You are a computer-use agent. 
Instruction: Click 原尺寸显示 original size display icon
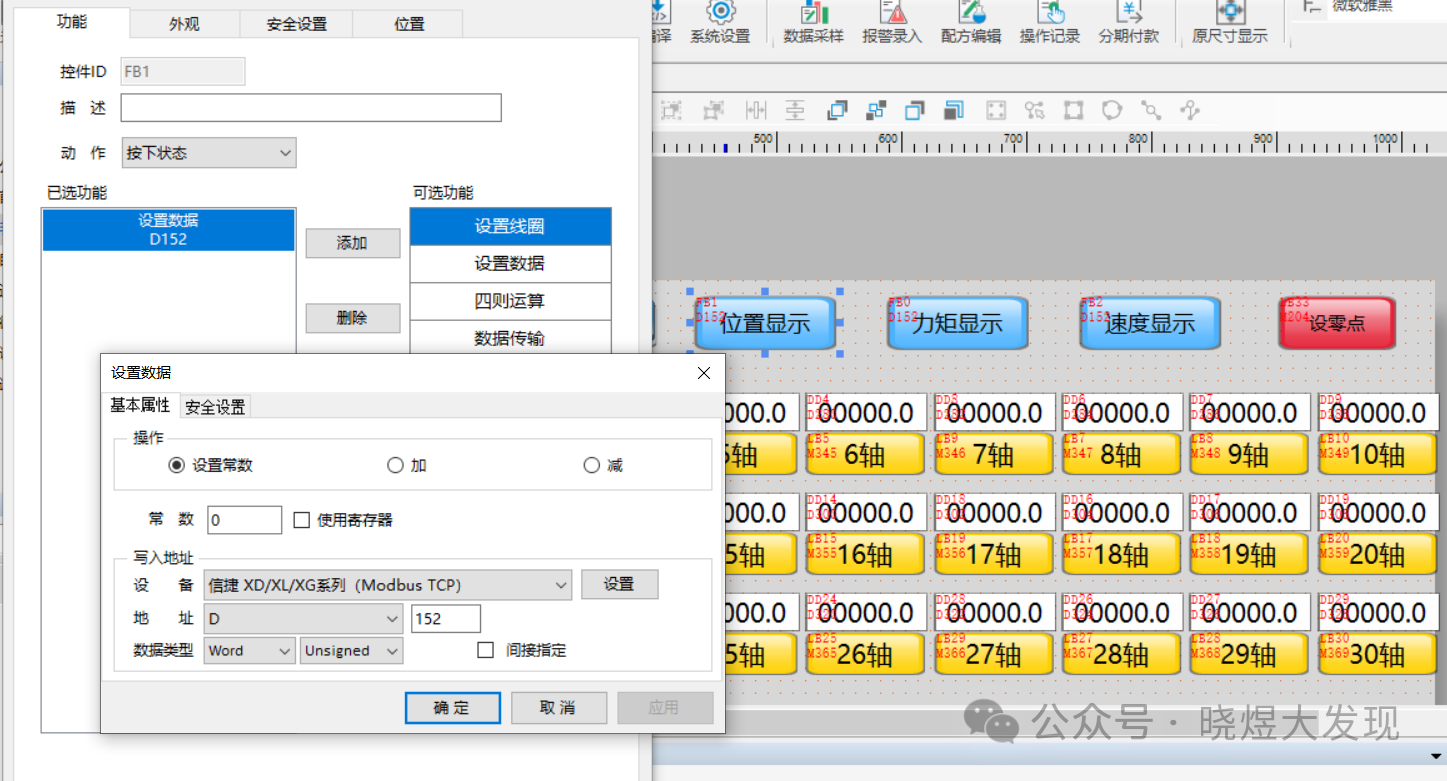(x=1230, y=14)
